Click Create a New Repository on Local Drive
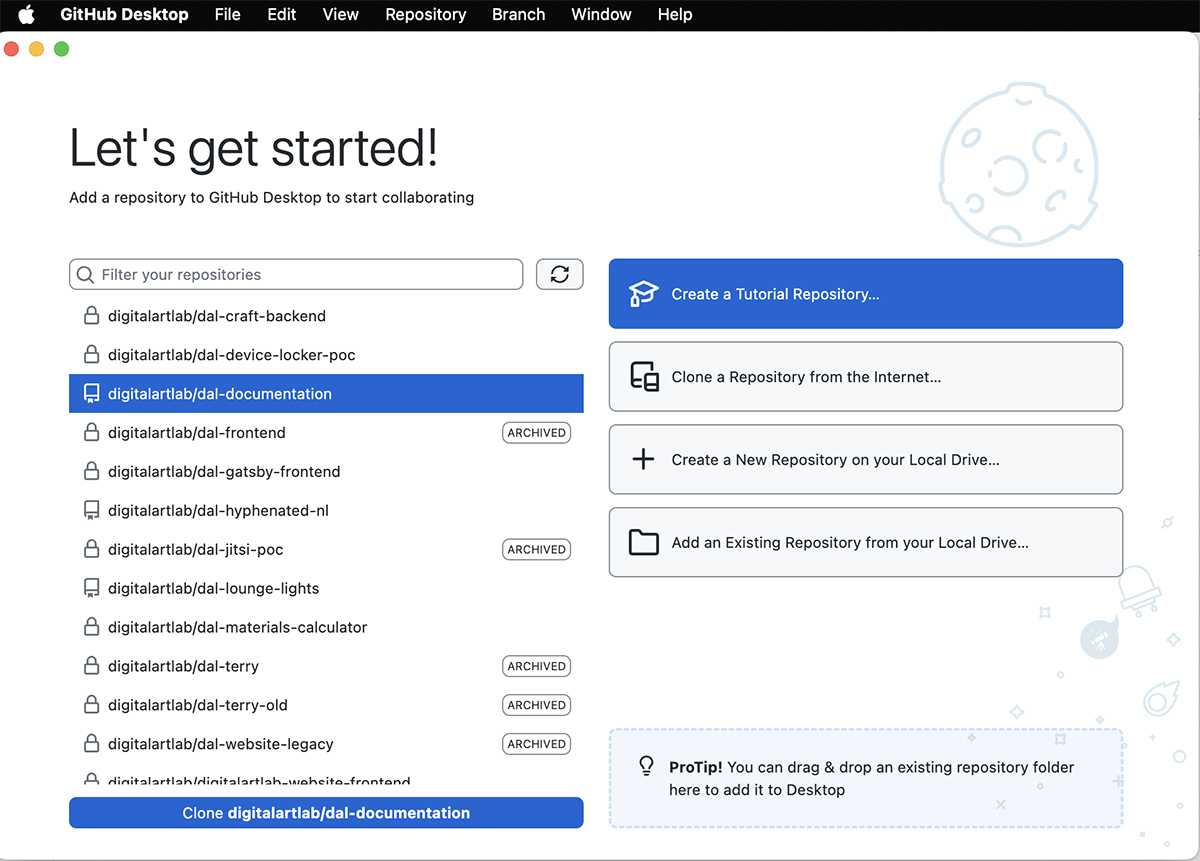The image size is (1200, 861). pos(866,460)
